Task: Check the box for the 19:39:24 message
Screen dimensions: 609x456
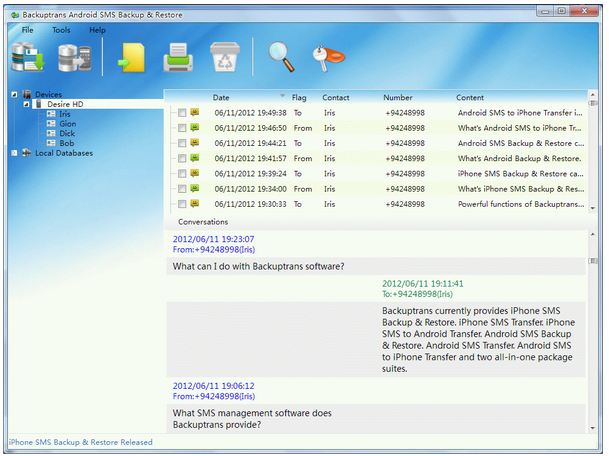Action: (x=182, y=174)
